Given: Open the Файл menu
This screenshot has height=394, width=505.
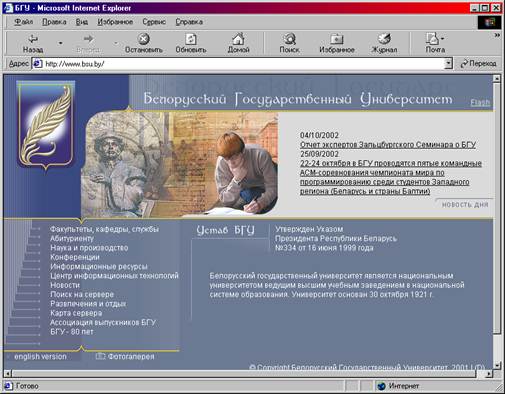Looking at the screenshot, I should (x=24, y=22).
